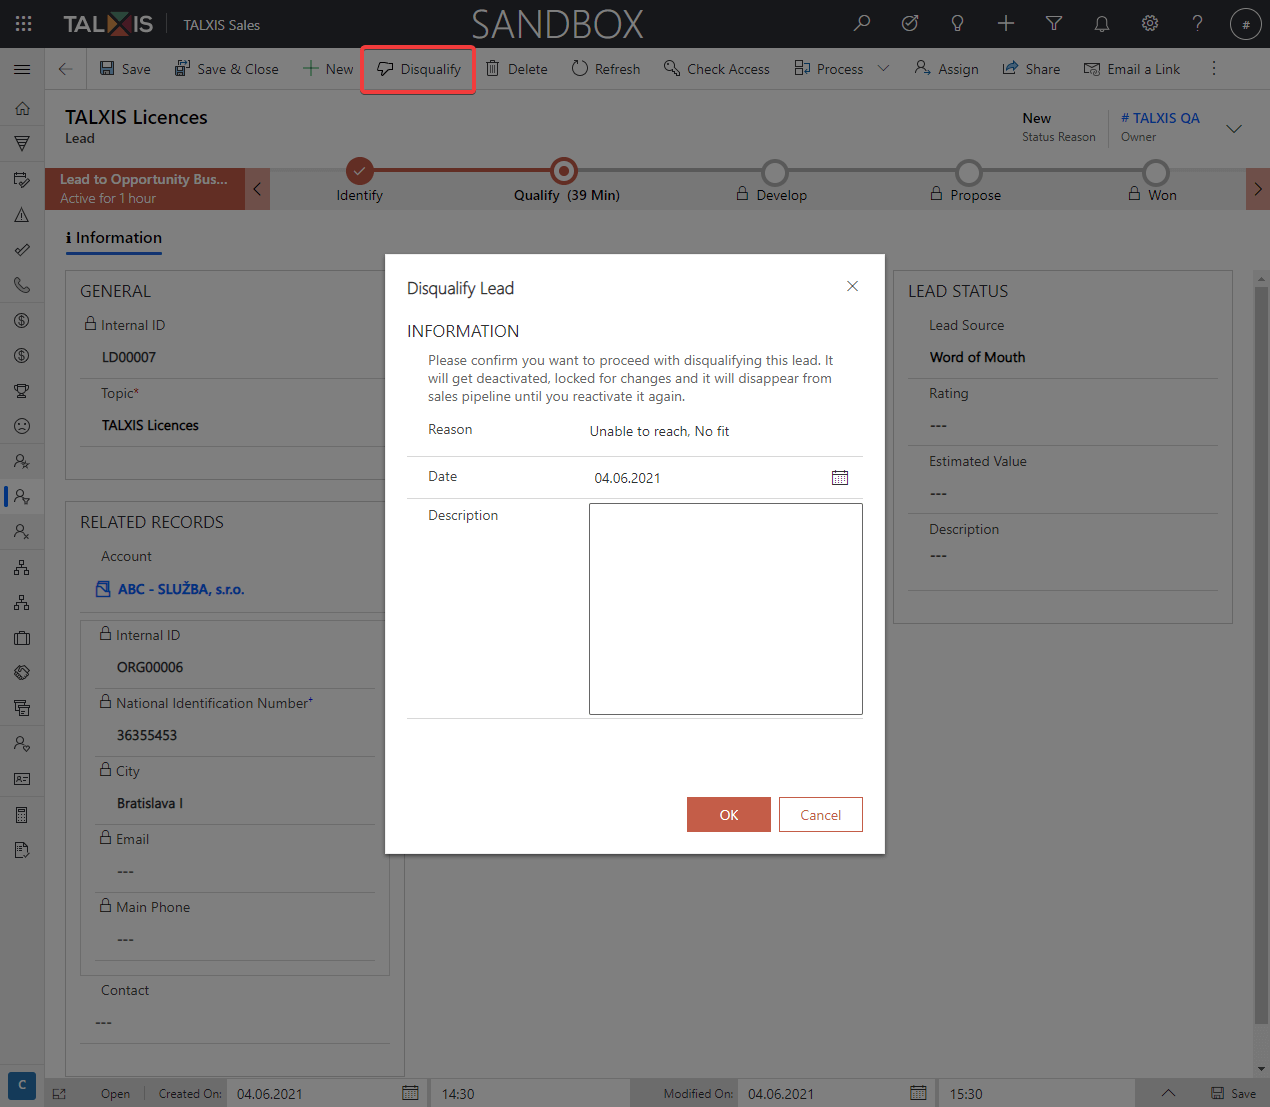Screen dimensions: 1270x1107
Task: Click Save in the command bar
Action: click(x=125, y=69)
